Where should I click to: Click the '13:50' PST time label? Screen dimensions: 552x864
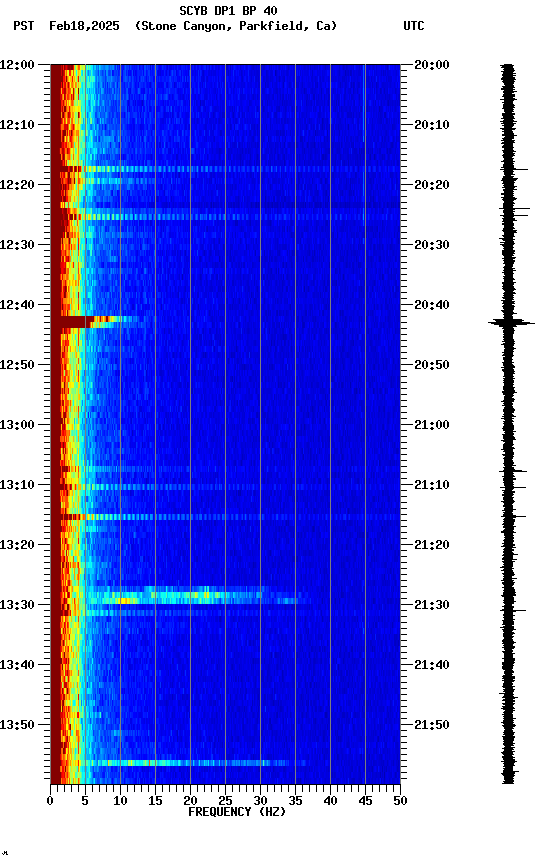(17, 726)
